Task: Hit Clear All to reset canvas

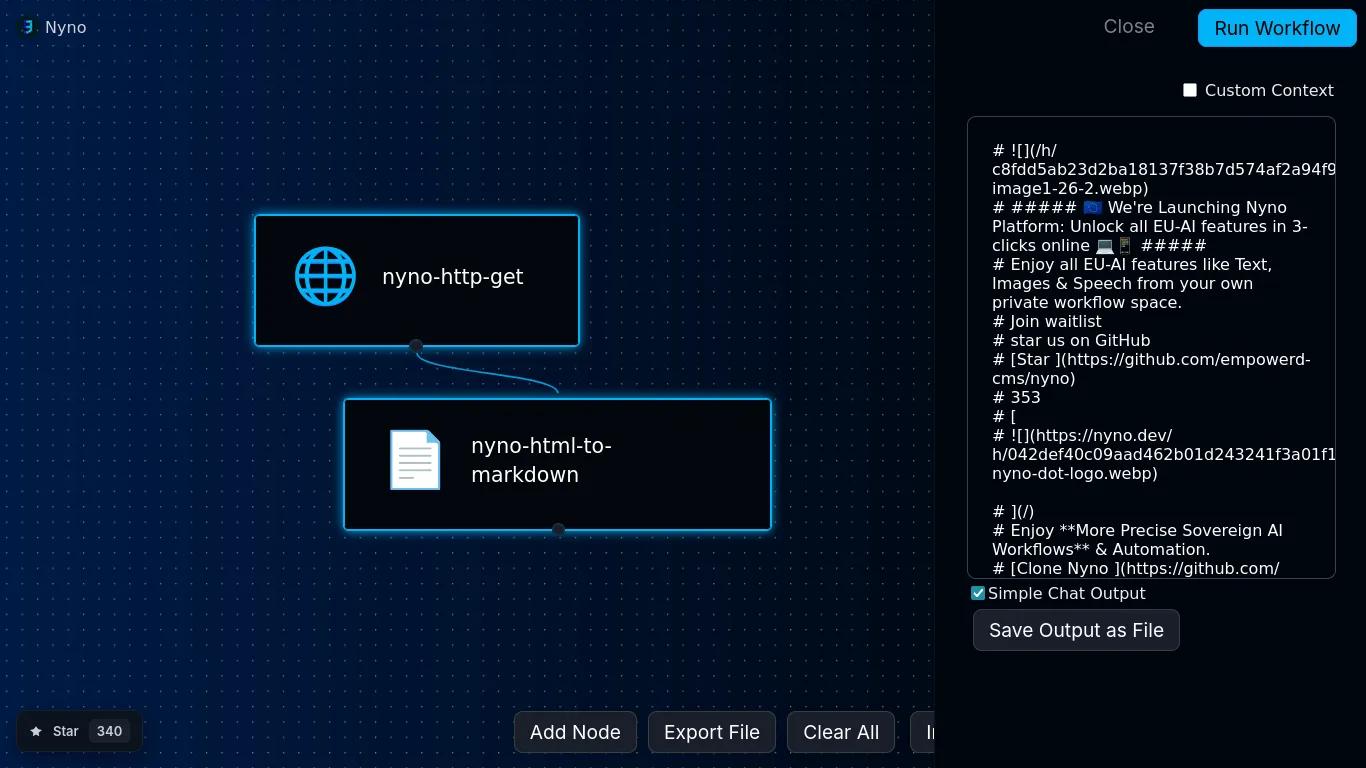Action: click(841, 732)
